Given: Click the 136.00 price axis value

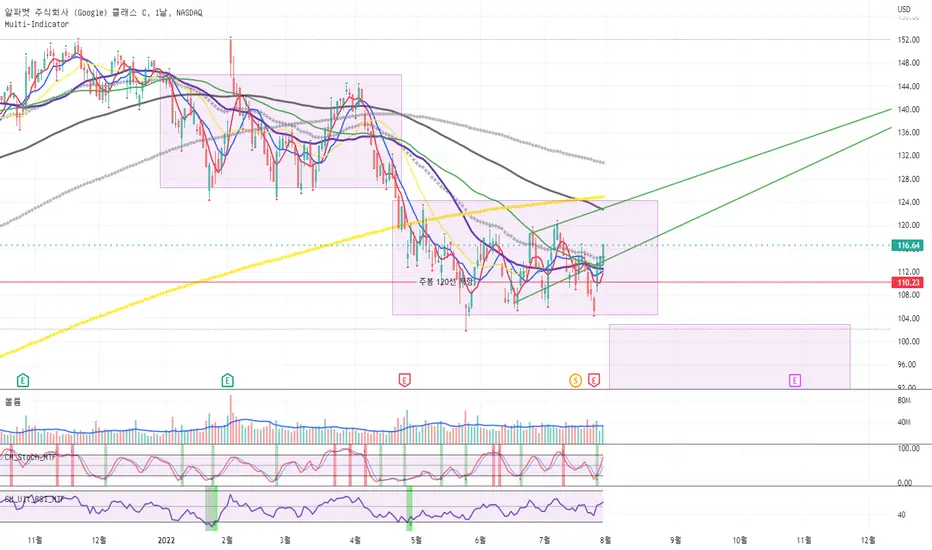Looking at the screenshot, I should pyautogui.click(x=909, y=133).
